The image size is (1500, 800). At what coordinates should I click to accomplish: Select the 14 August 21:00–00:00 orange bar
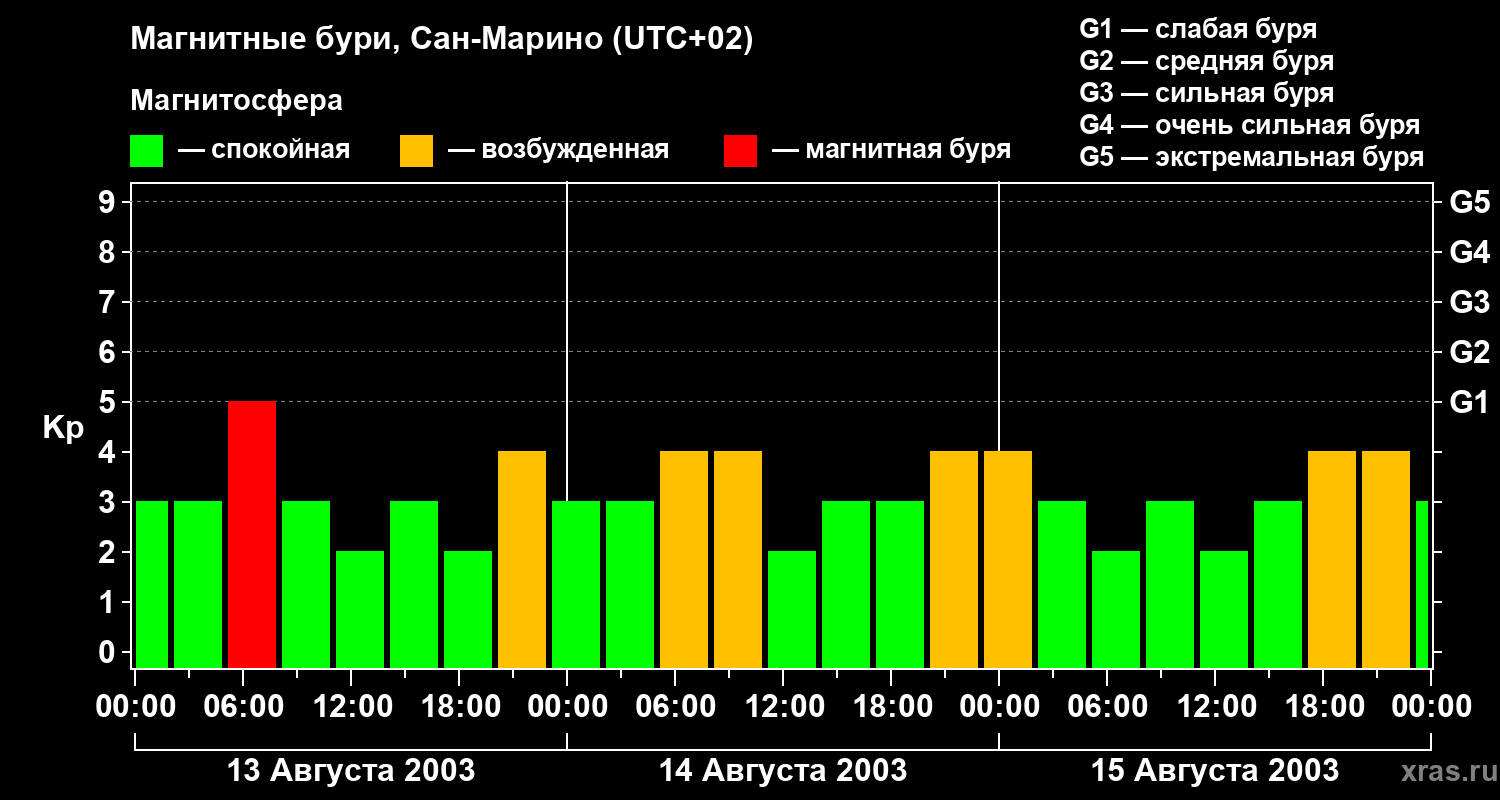coord(954,560)
